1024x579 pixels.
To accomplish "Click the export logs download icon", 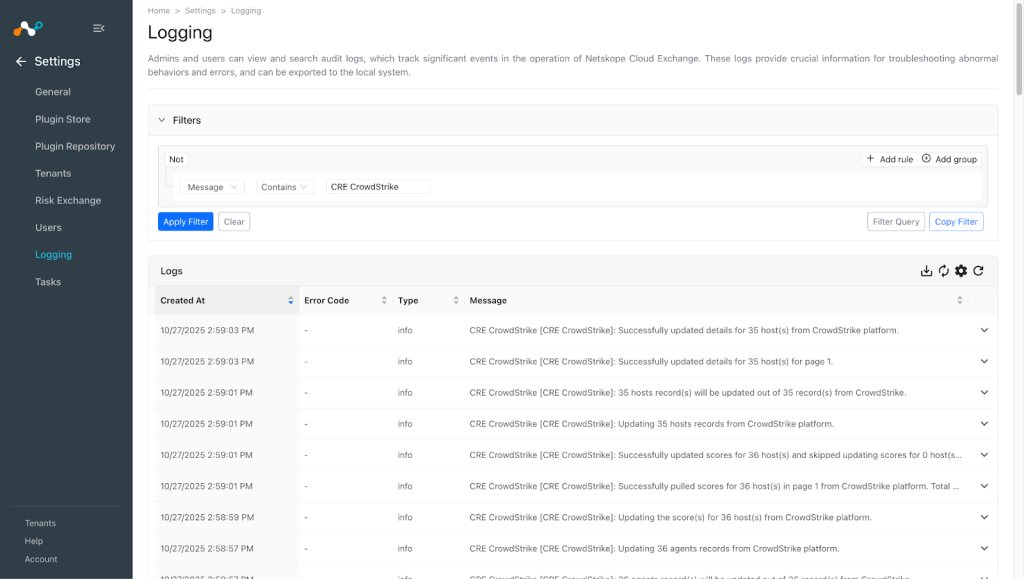I will click(926, 271).
